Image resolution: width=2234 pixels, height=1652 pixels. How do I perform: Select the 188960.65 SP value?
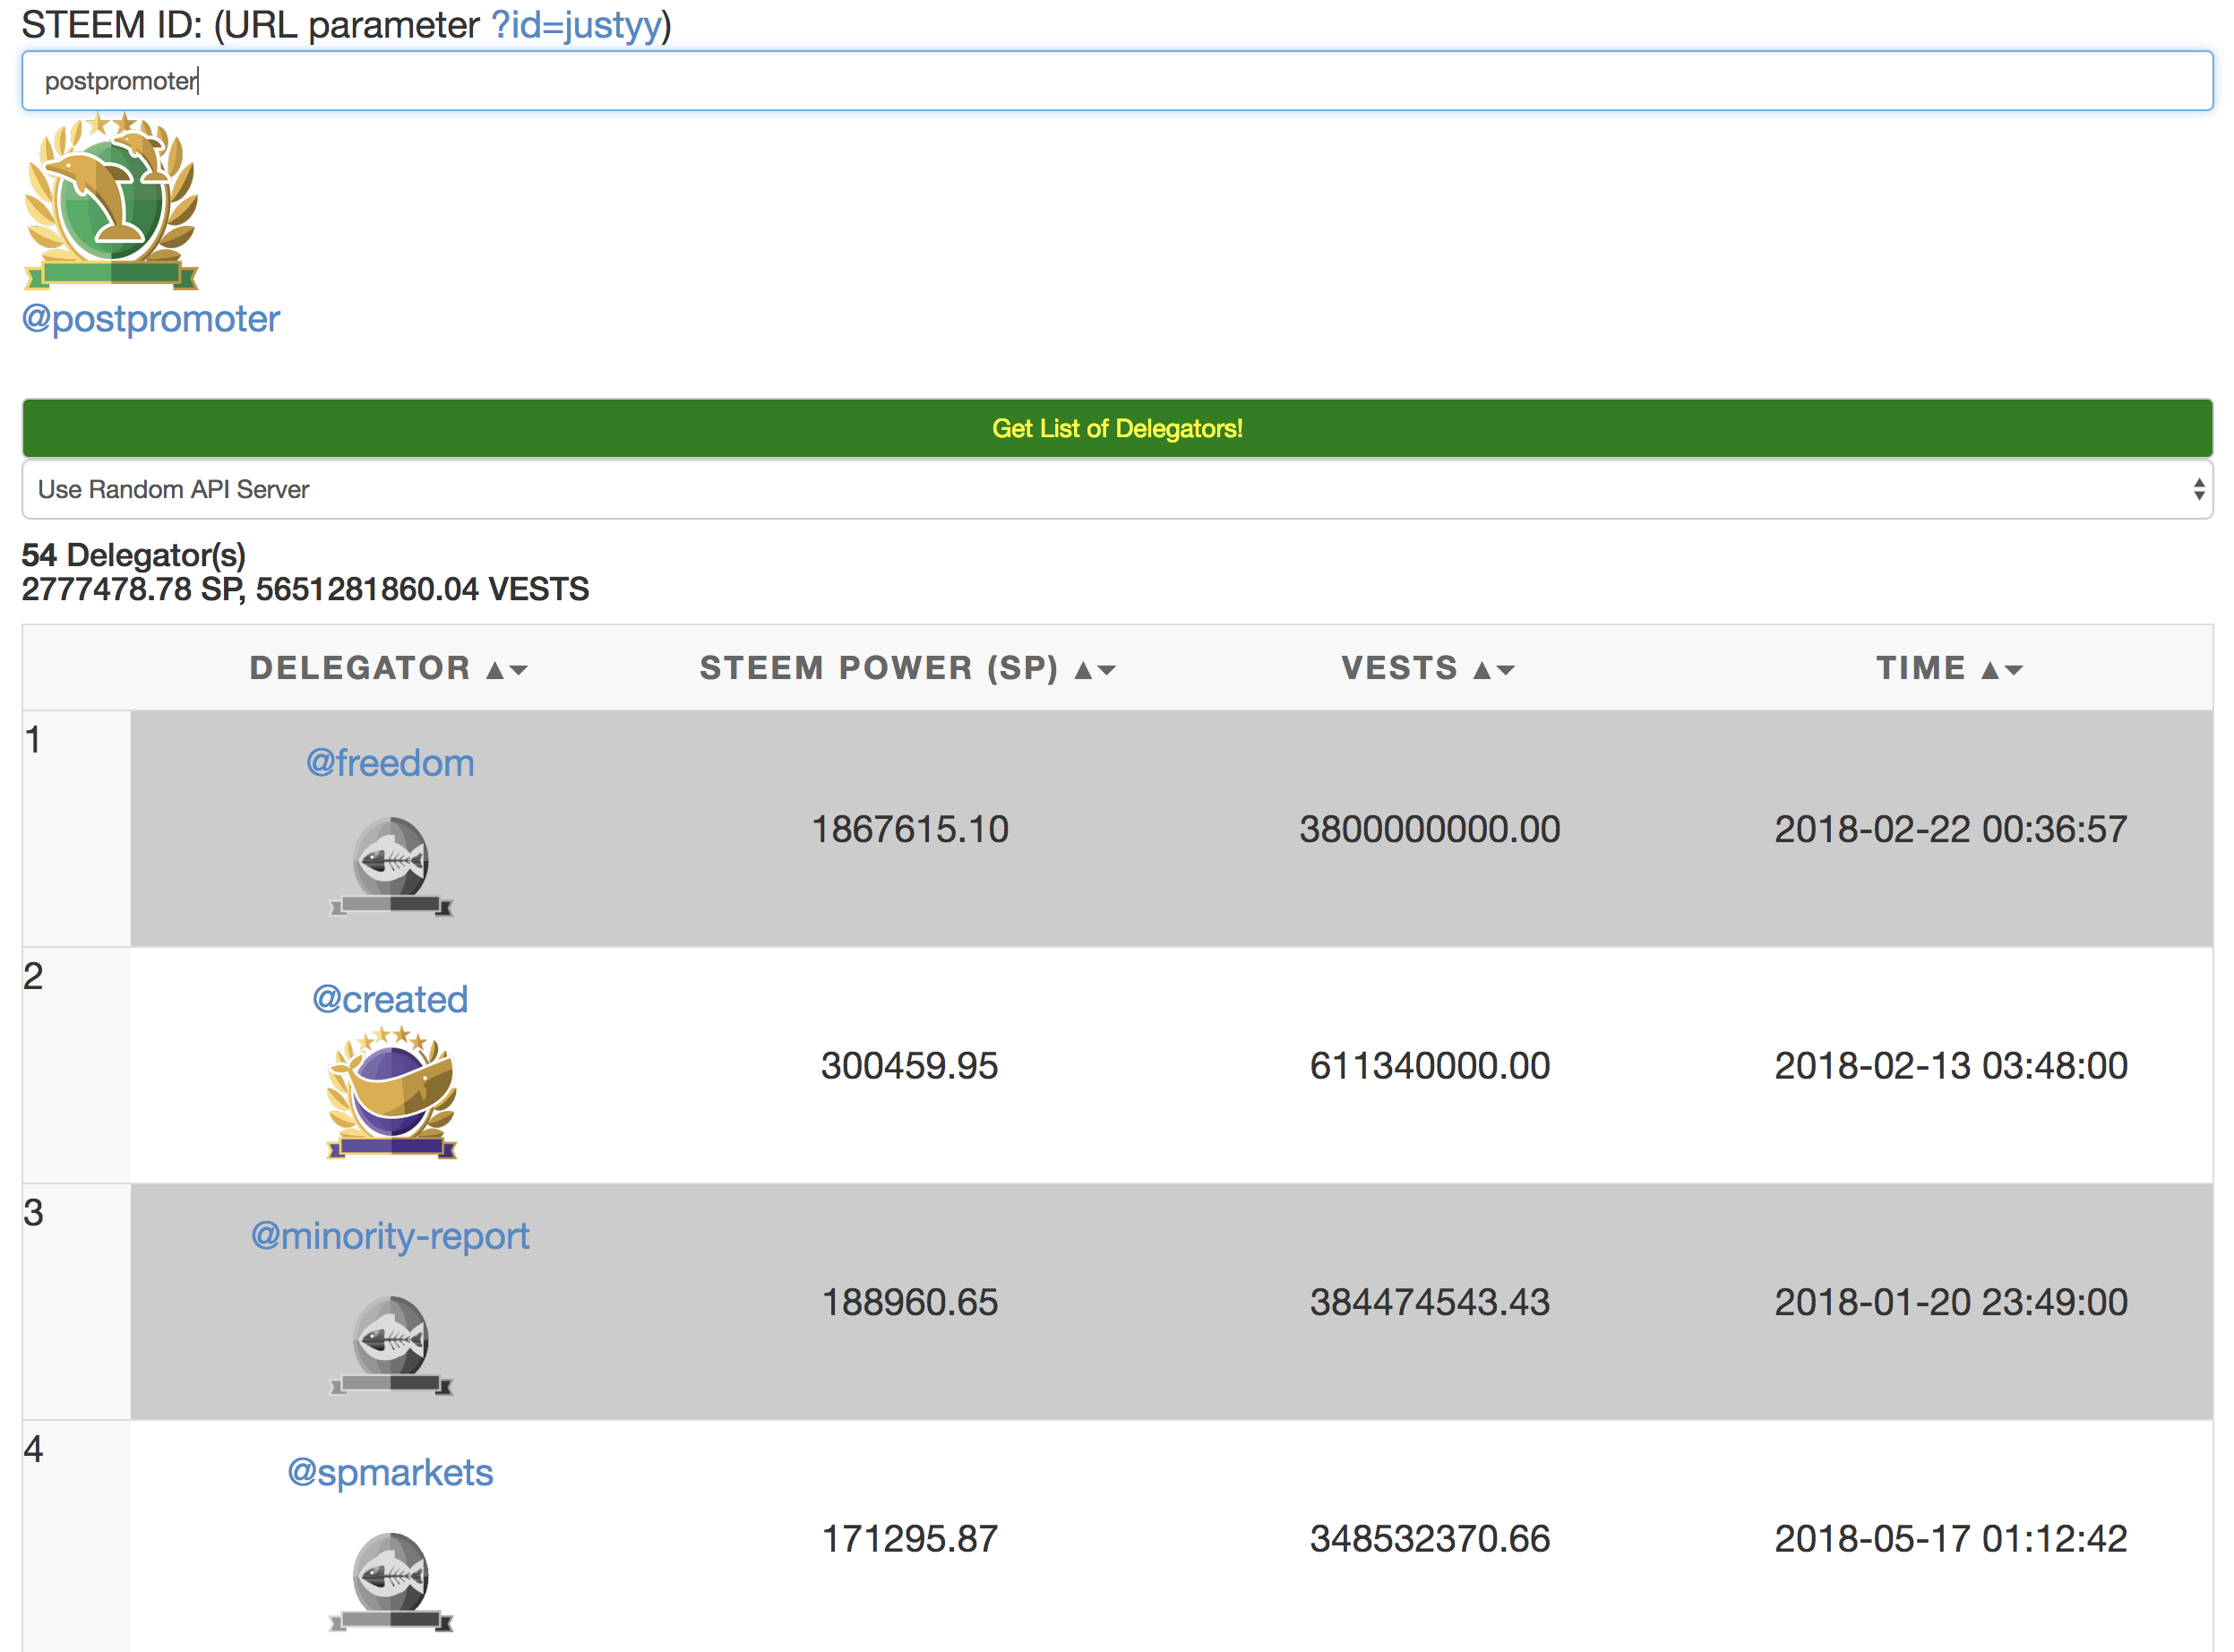(x=910, y=1302)
